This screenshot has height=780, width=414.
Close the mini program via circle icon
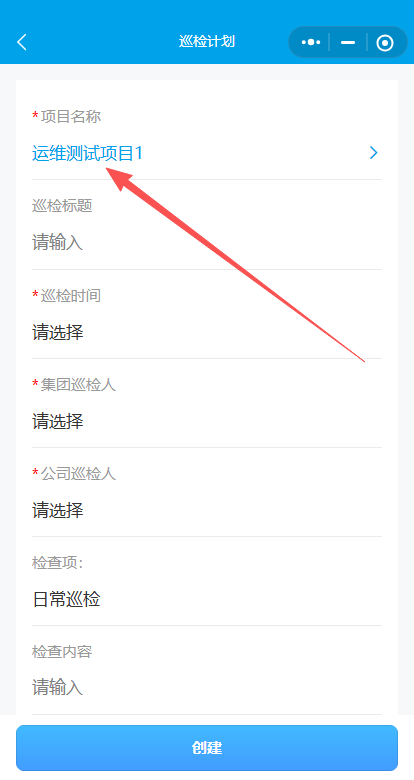tap(385, 43)
